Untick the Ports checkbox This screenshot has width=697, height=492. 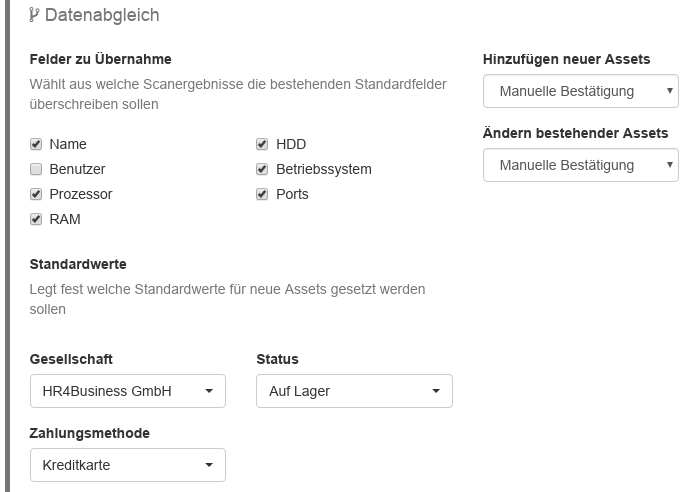pos(262,194)
